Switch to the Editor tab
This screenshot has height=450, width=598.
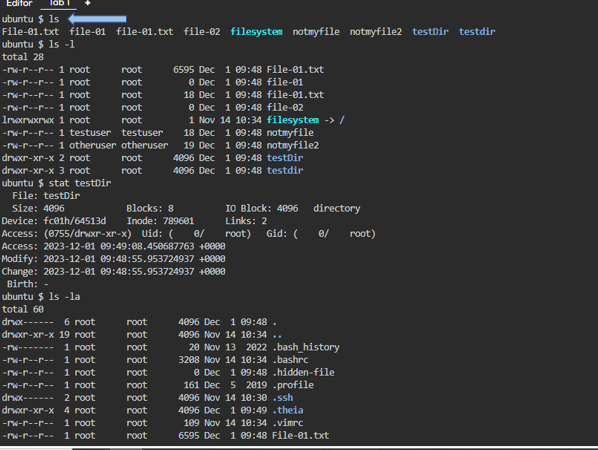pyautogui.click(x=19, y=3)
